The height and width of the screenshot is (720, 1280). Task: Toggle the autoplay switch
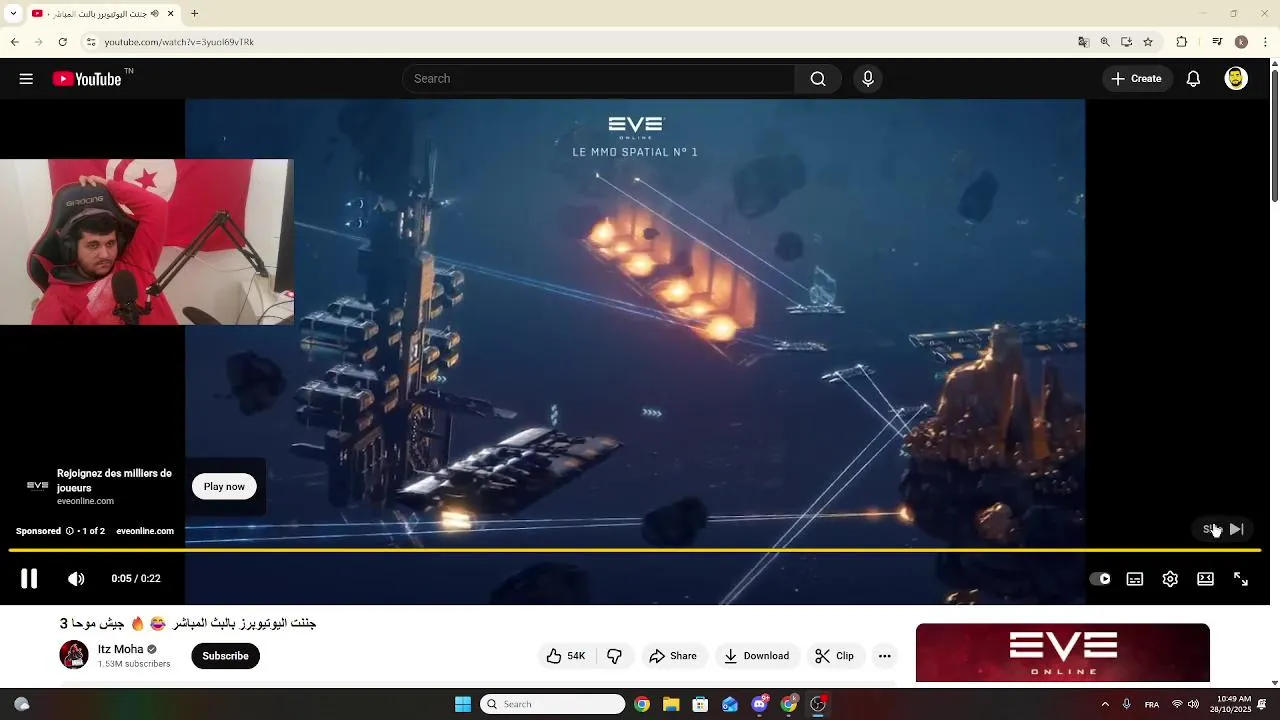1100,579
